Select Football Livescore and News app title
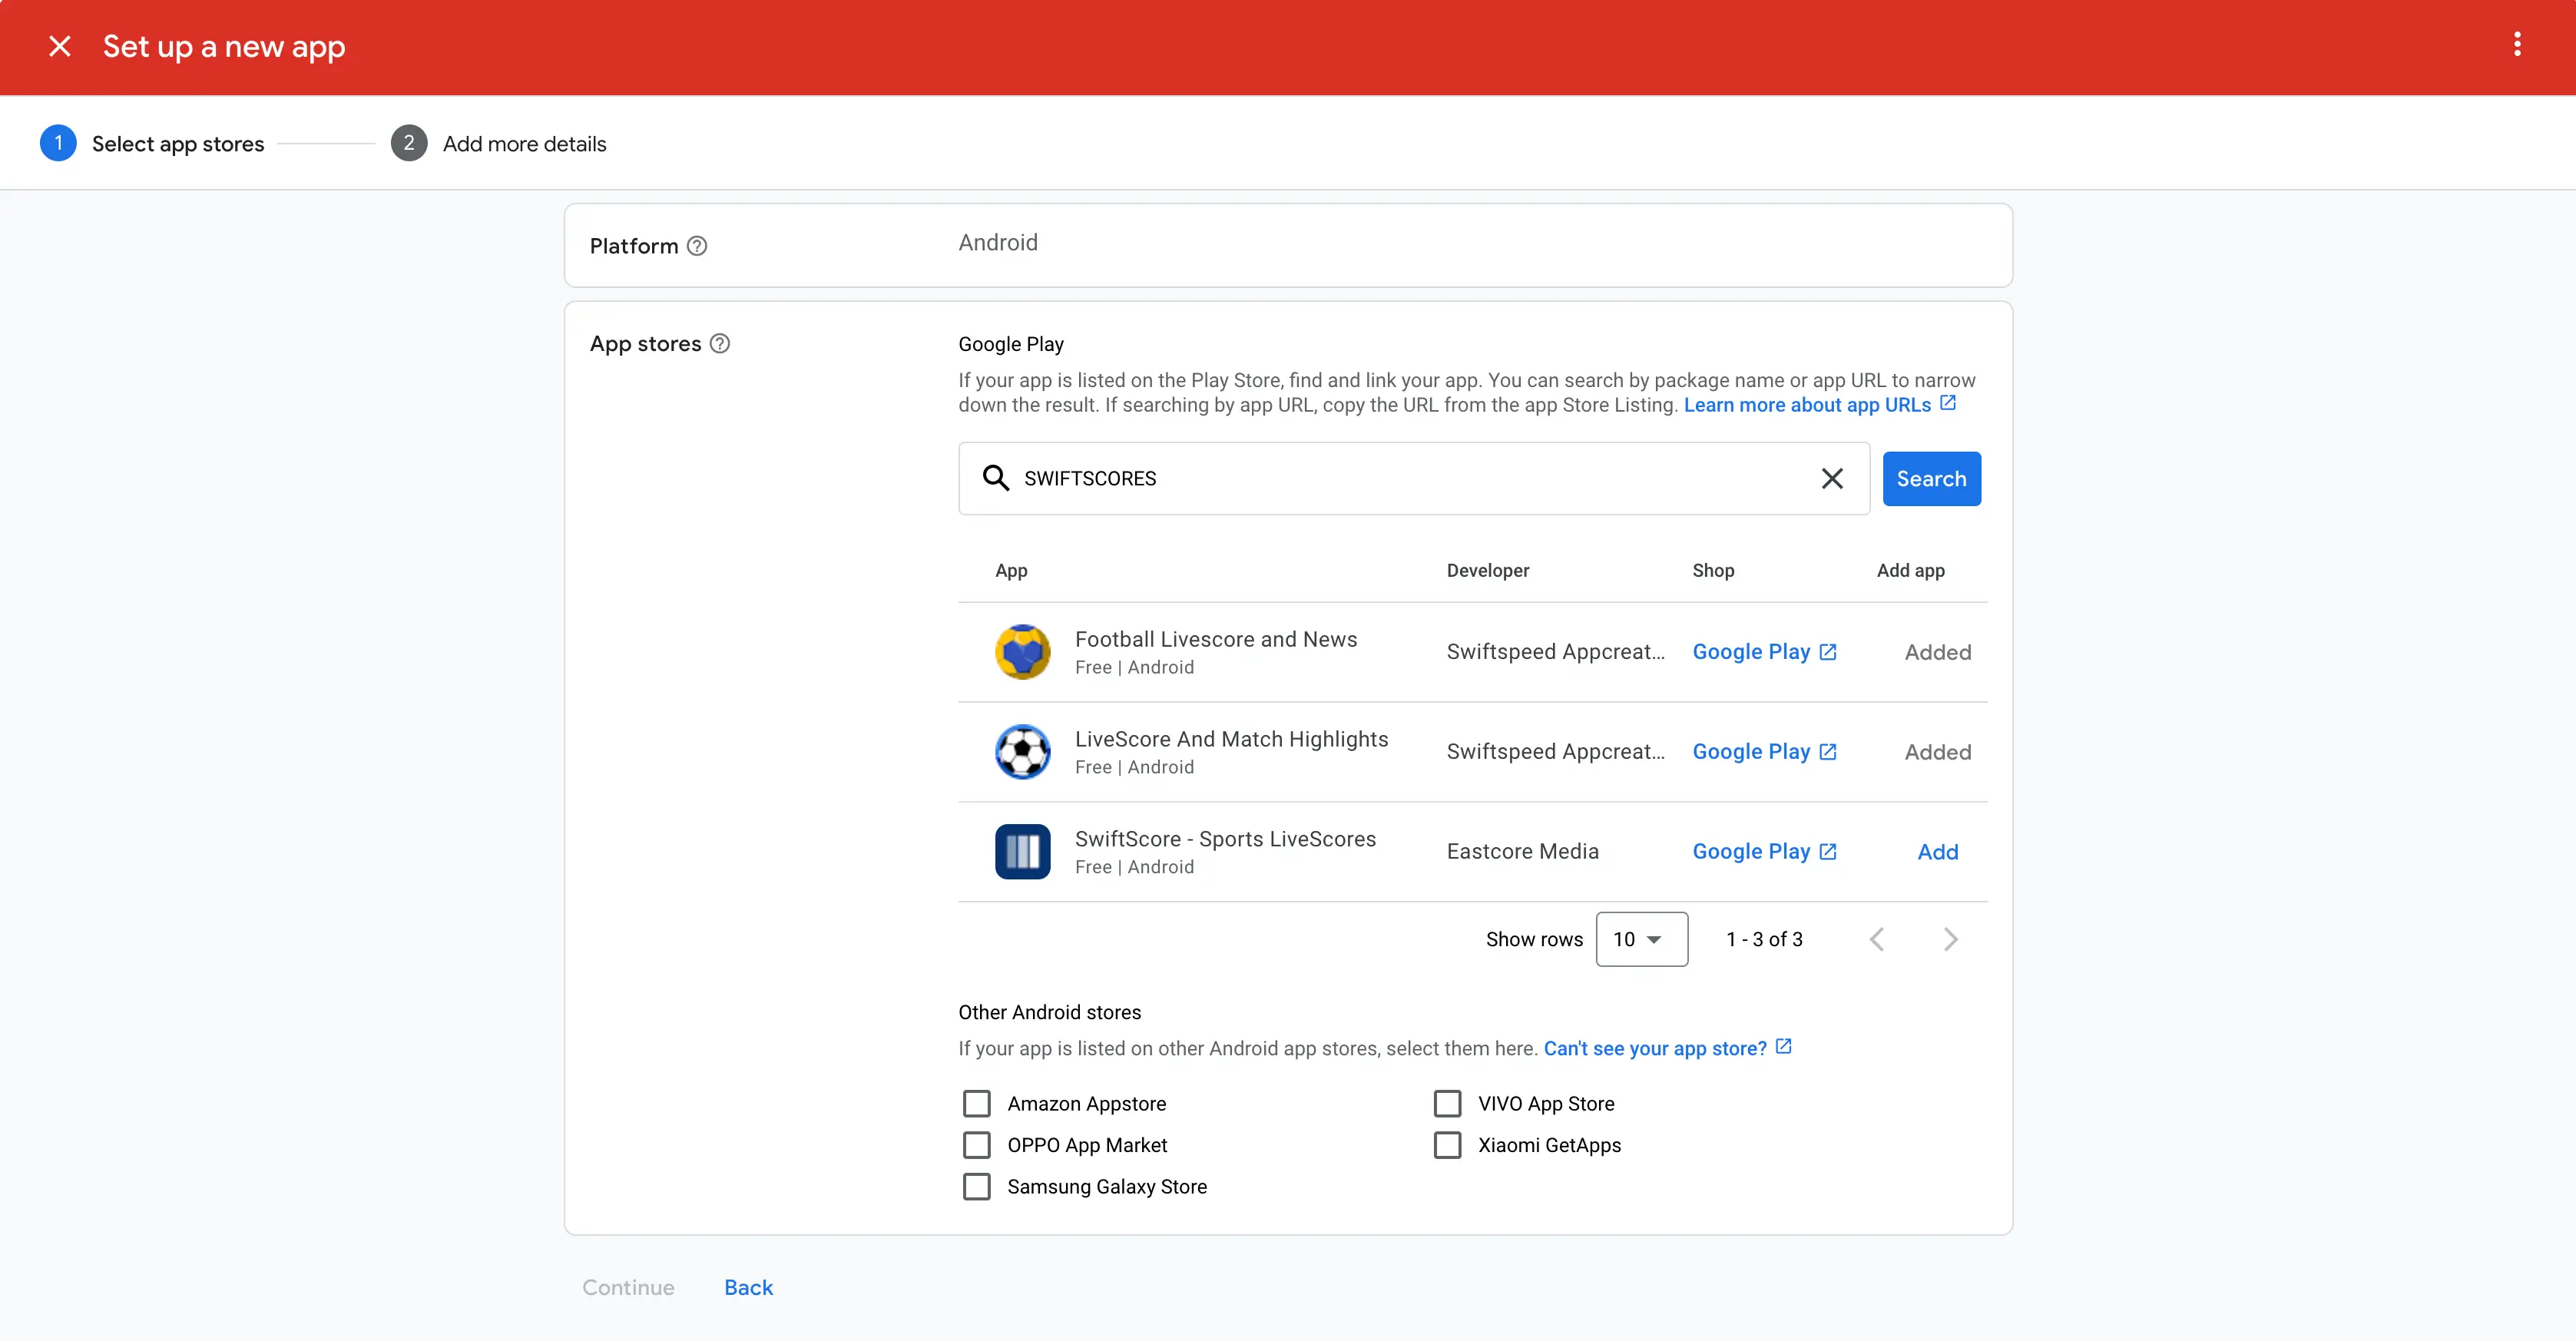The height and width of the screenshot is (1341, 2576). point(1215,640)
